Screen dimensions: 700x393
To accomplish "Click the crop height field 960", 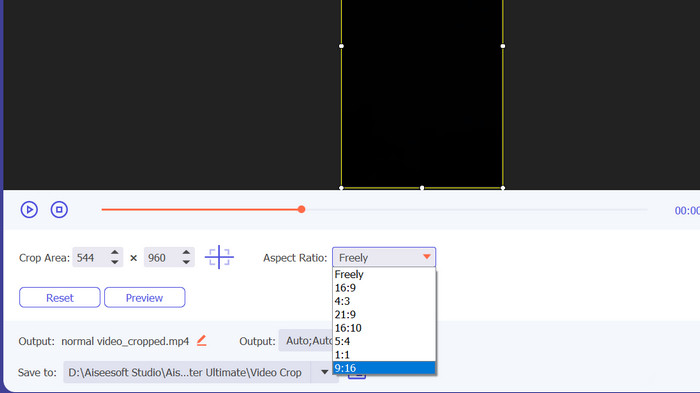I will (162, 258).
